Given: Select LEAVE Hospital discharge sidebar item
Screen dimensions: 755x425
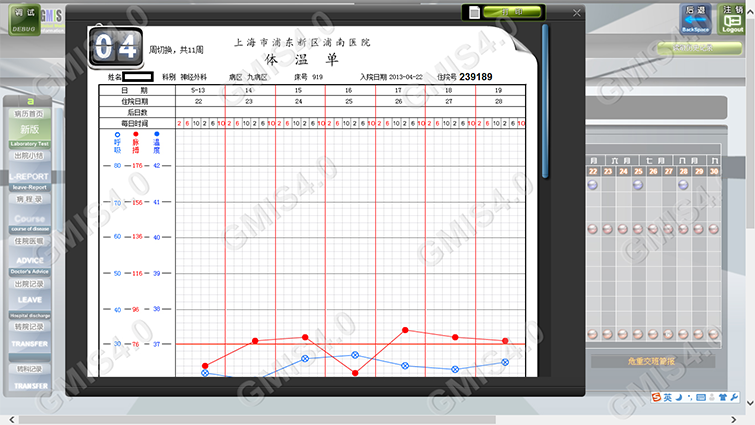Looking at the screenshot, I should pos(29,306).
